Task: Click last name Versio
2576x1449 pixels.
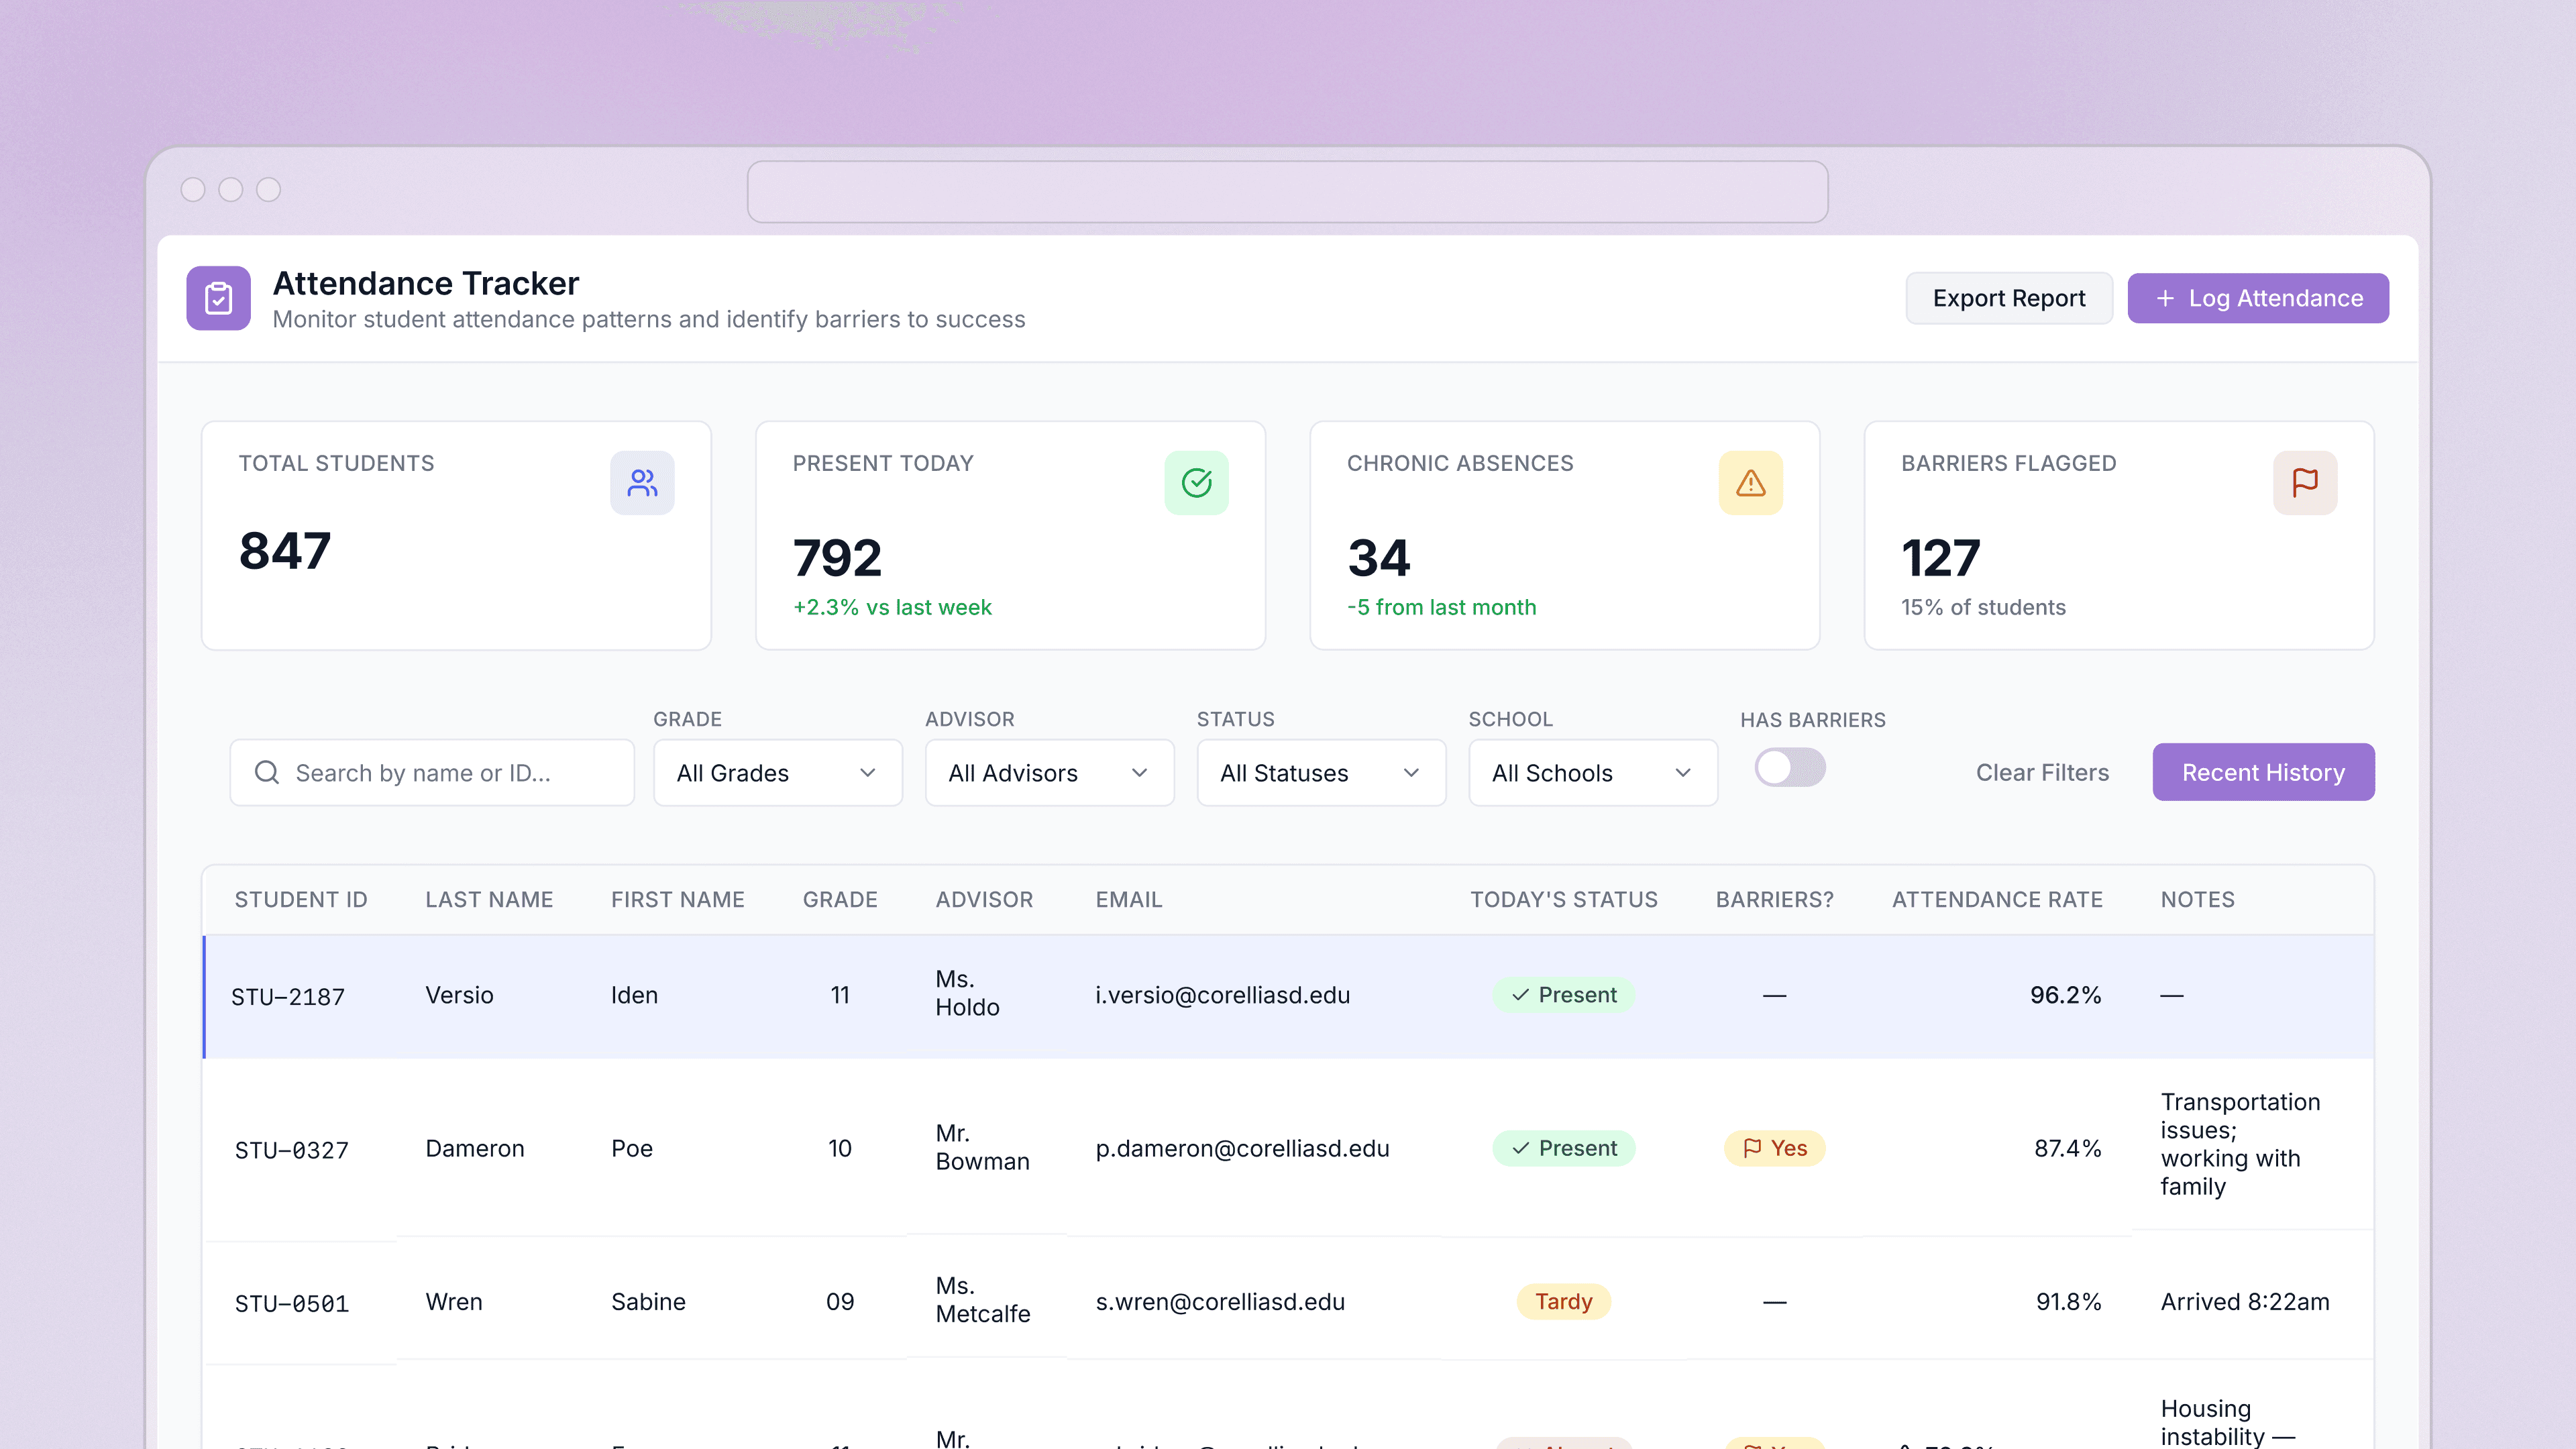Action: pos(459,995)
